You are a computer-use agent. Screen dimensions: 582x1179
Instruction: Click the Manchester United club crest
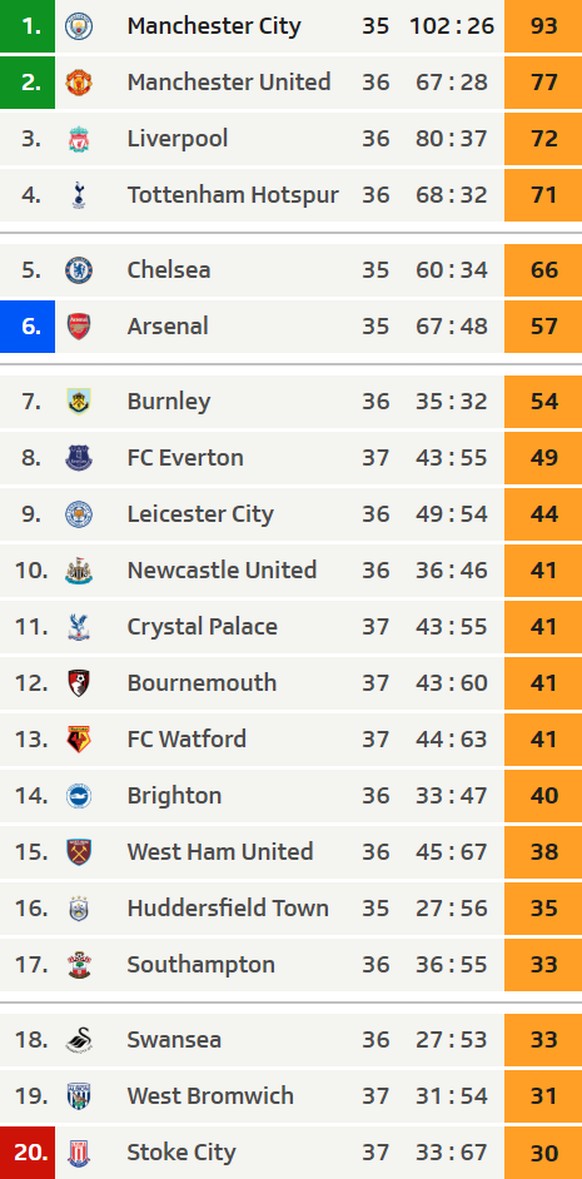coord(79,83)
